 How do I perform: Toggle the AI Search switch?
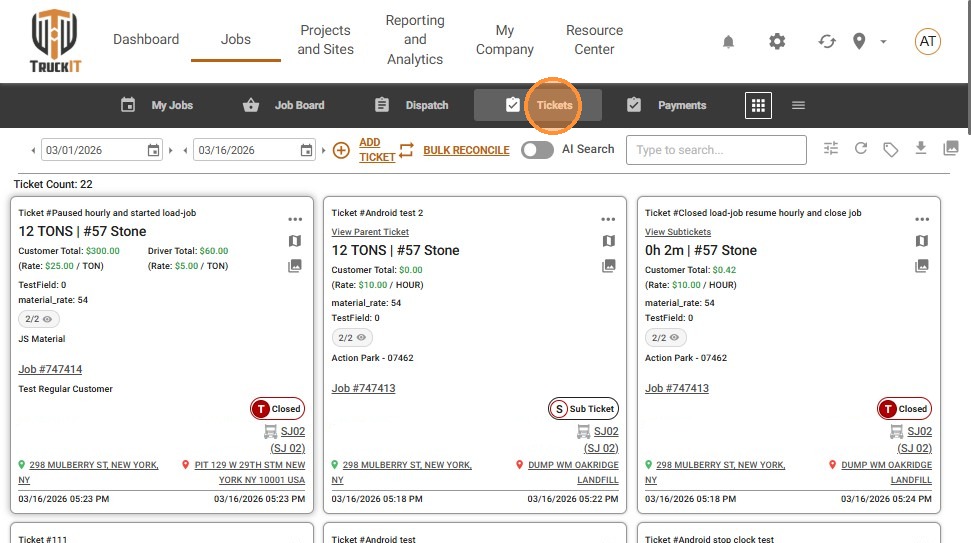tap(537, 150)
